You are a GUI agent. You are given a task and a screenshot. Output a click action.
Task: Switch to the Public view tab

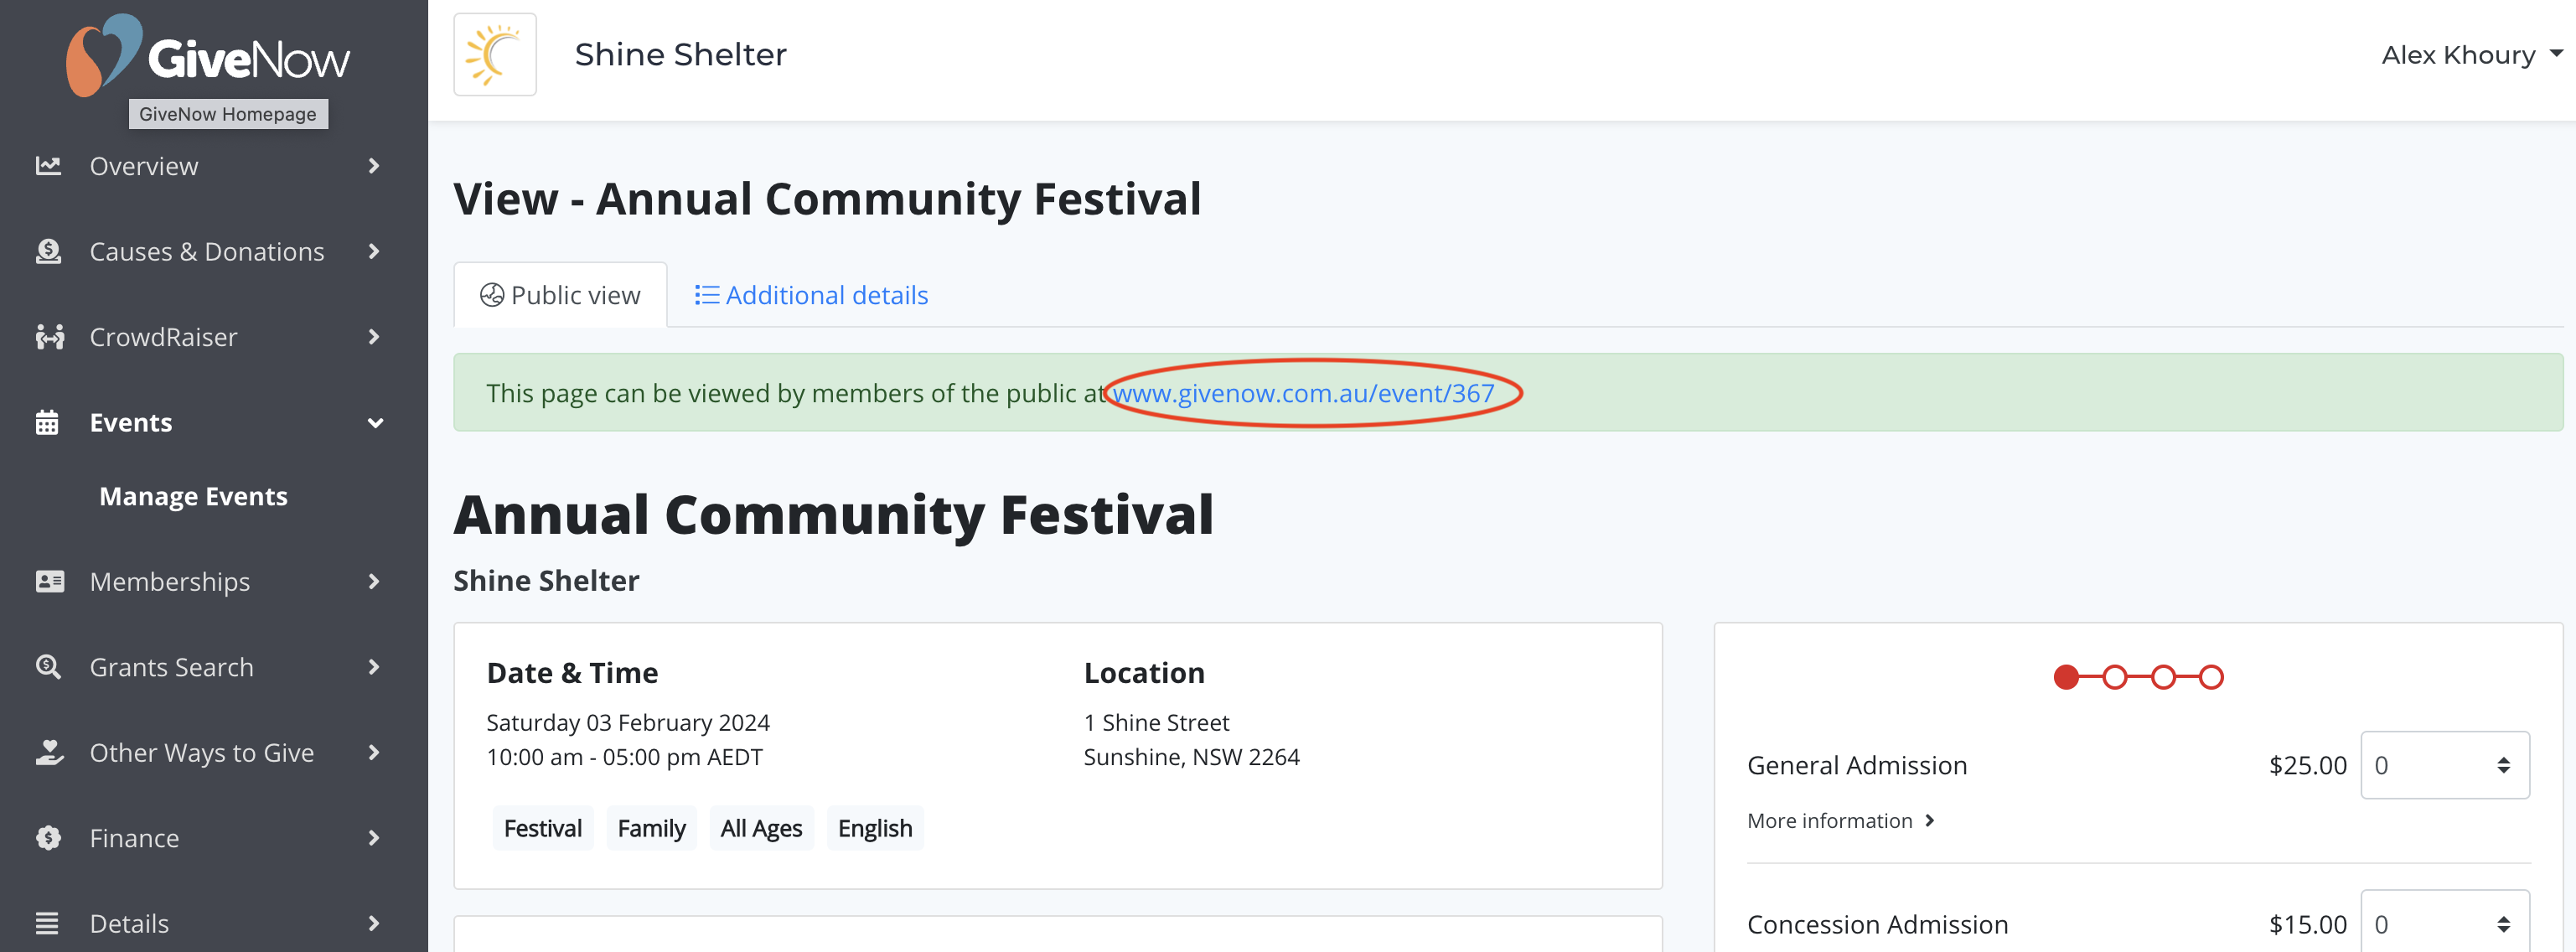coord(560,295)
